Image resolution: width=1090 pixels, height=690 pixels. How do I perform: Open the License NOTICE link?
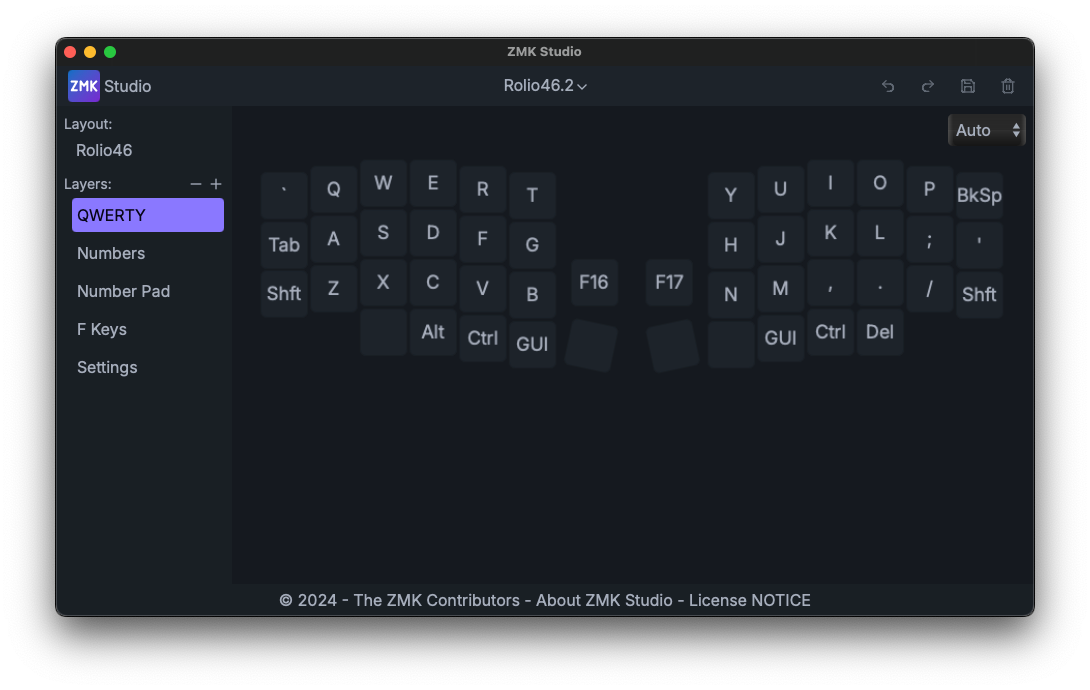pyautogui.click(x=749, y=600)
